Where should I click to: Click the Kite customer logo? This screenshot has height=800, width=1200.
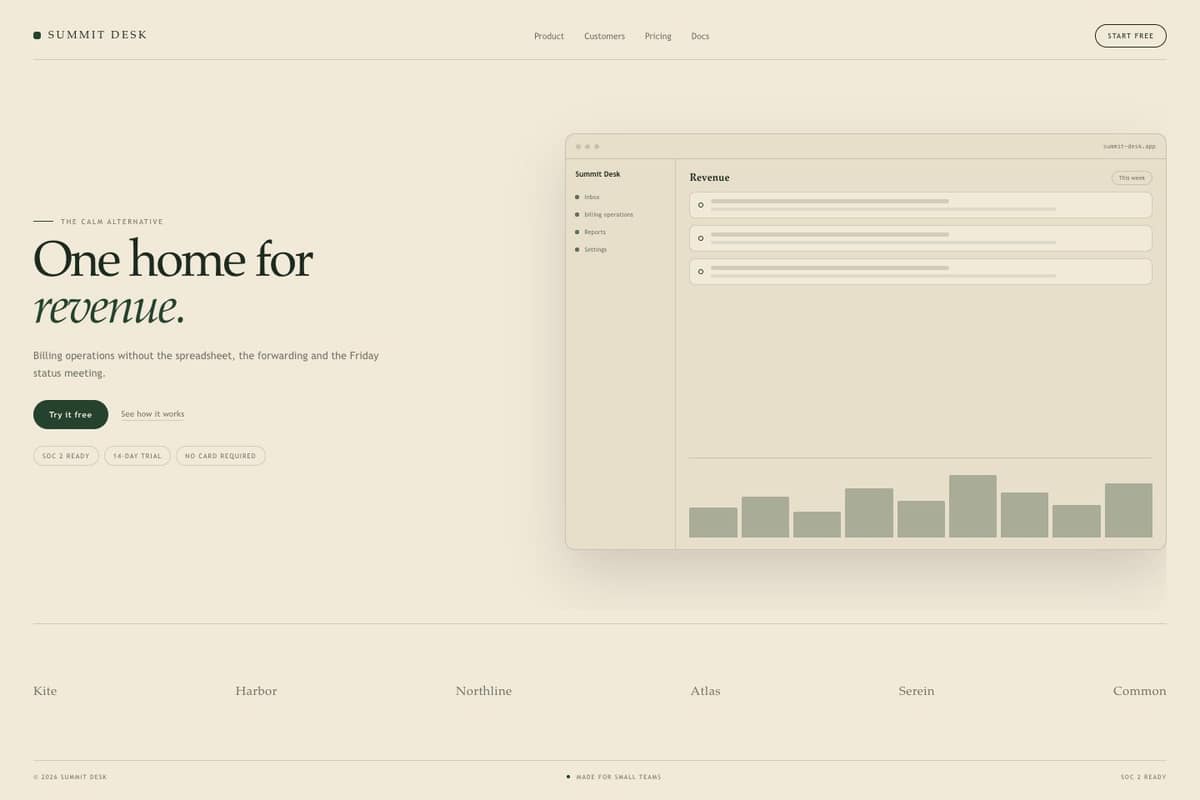pos(45,691)
